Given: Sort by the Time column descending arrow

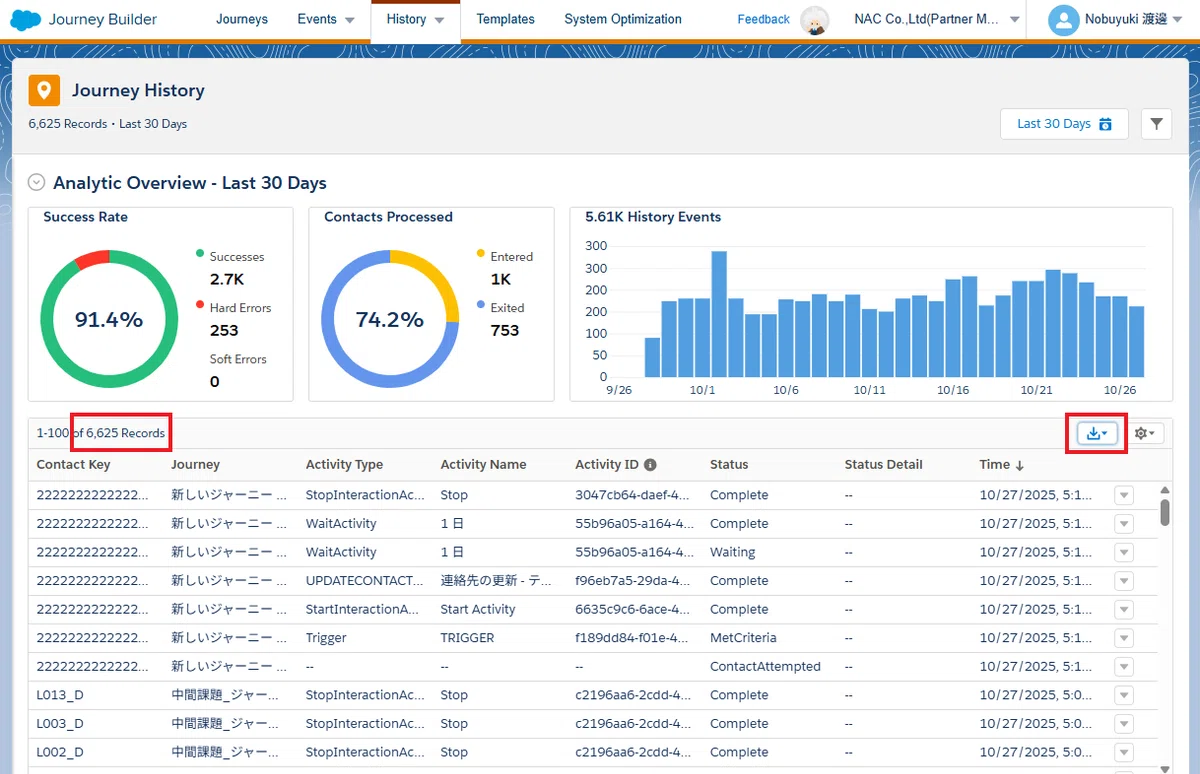Looking at the screenshot, I should point(1020,465).
